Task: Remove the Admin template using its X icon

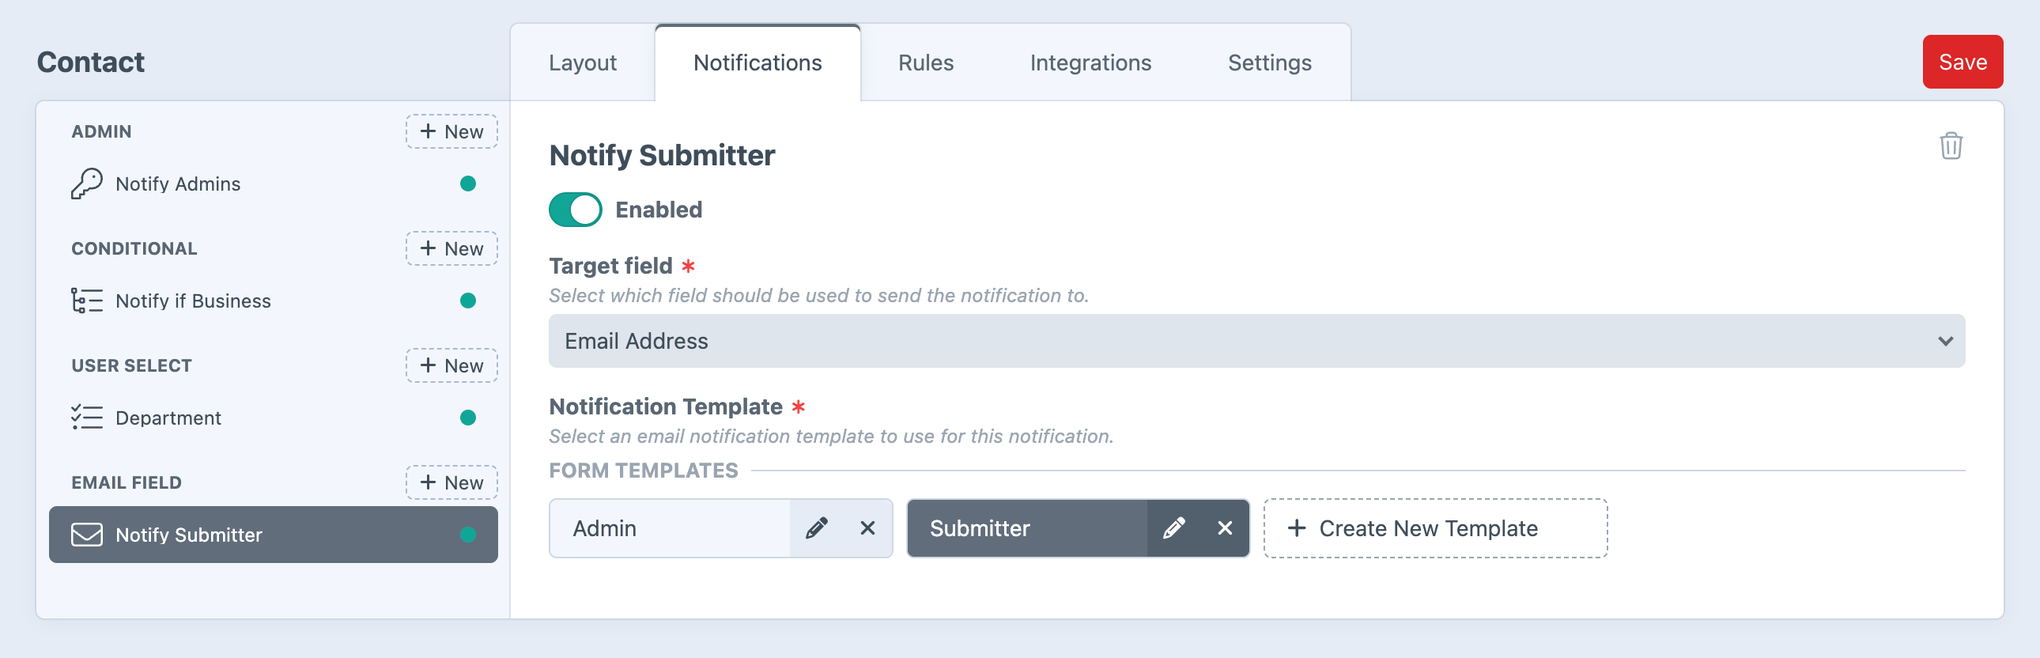Action: click(x=868, y=528)
